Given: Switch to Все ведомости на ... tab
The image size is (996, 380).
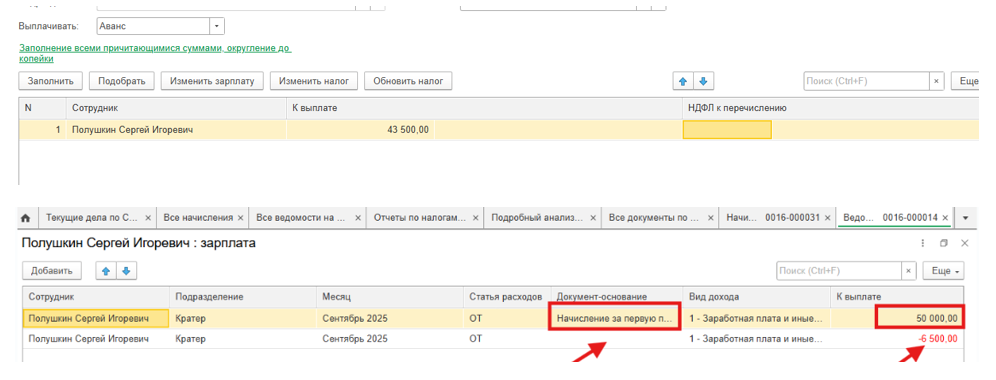Looking at the screenshot, I should [300, 217].
